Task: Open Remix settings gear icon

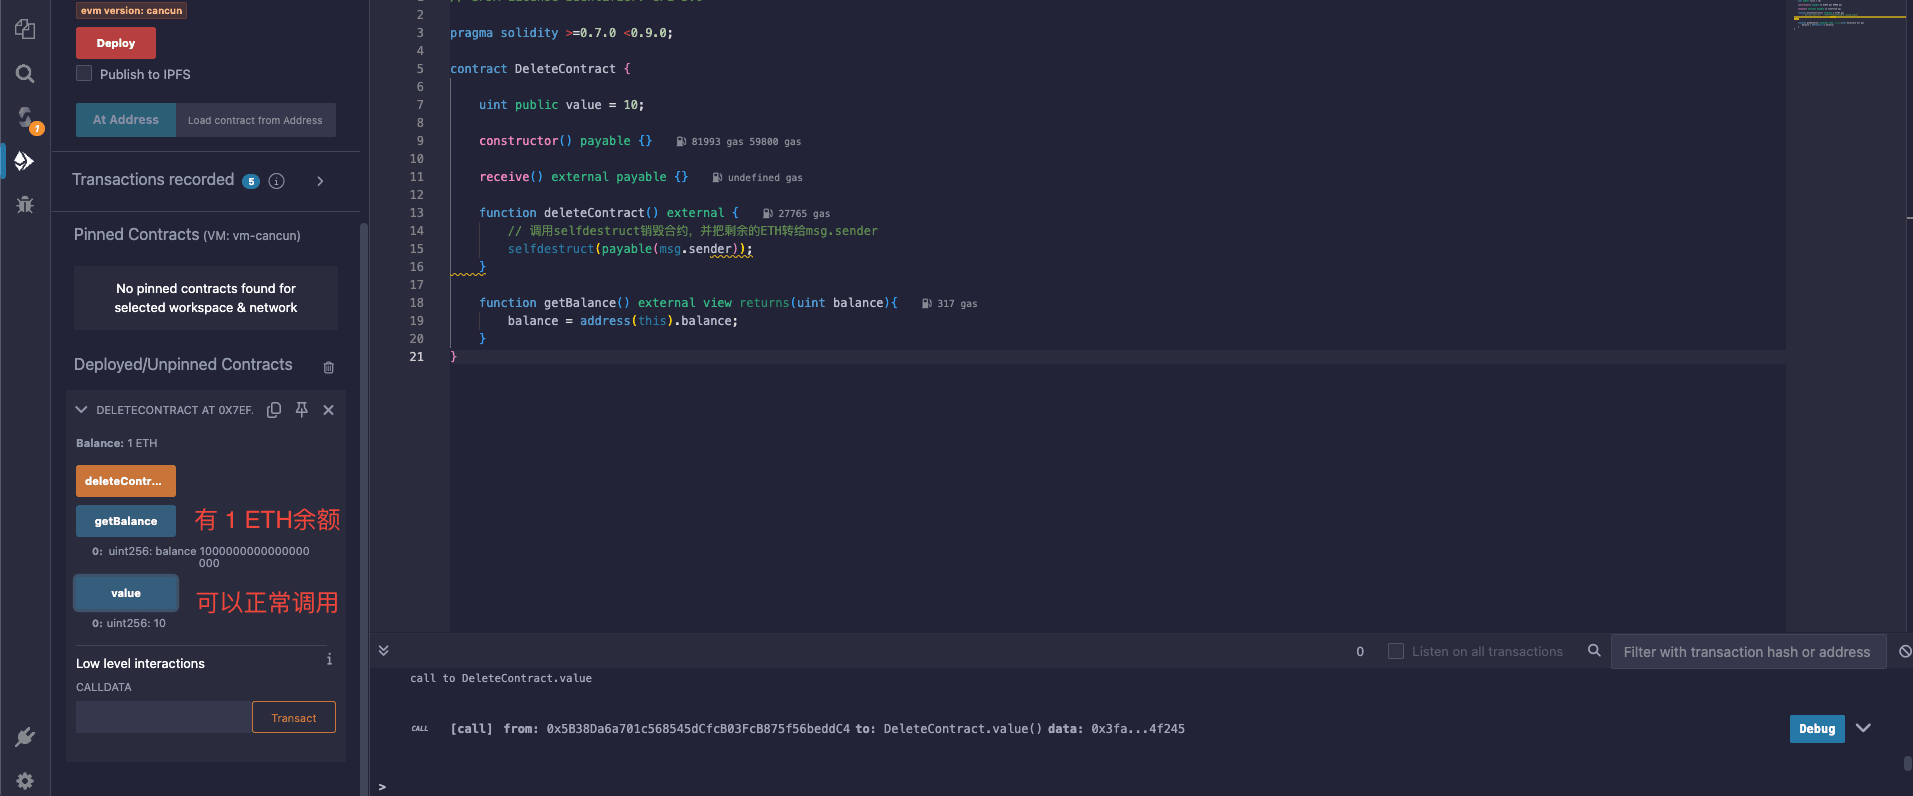Action: click(25, 781)
